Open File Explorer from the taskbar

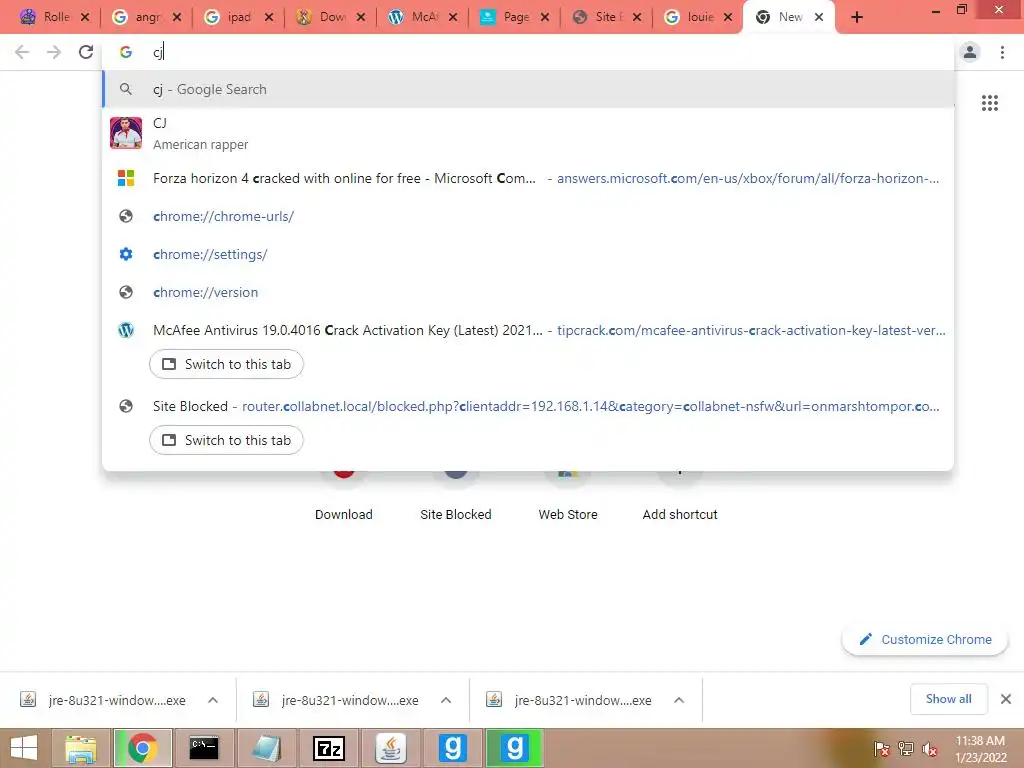coord(81,748)
